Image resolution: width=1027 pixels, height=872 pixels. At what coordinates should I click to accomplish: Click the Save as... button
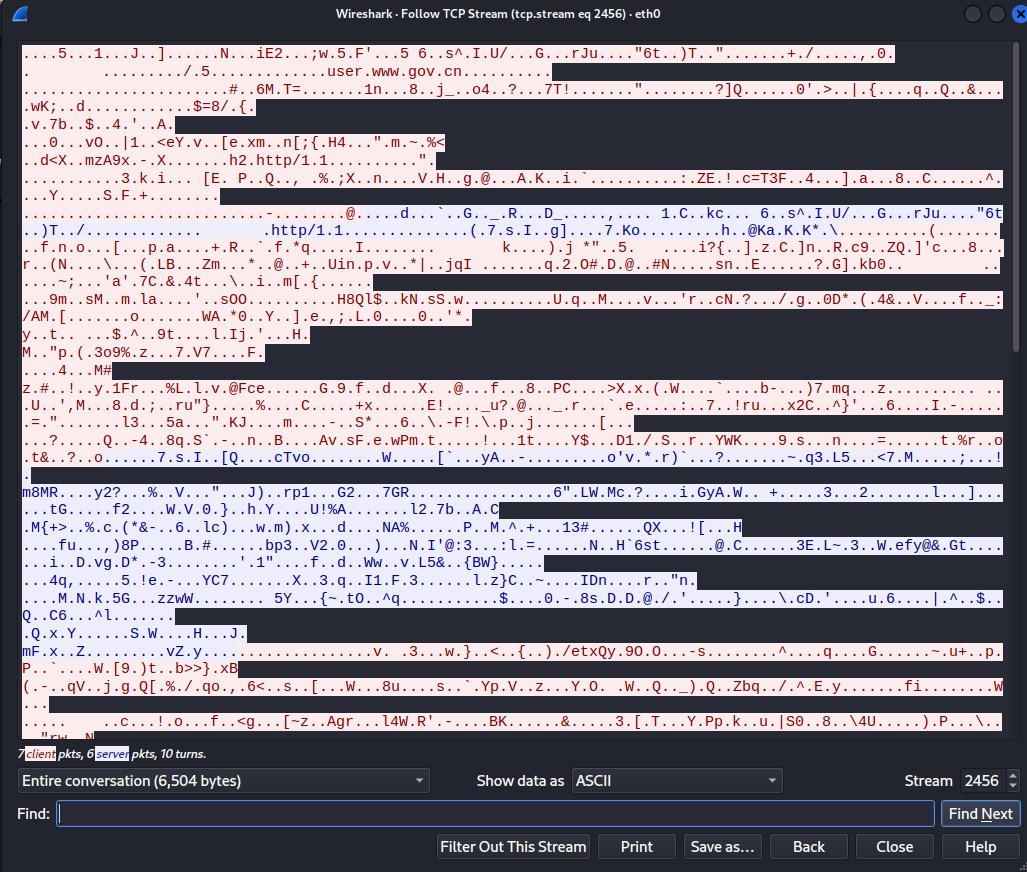722,846
